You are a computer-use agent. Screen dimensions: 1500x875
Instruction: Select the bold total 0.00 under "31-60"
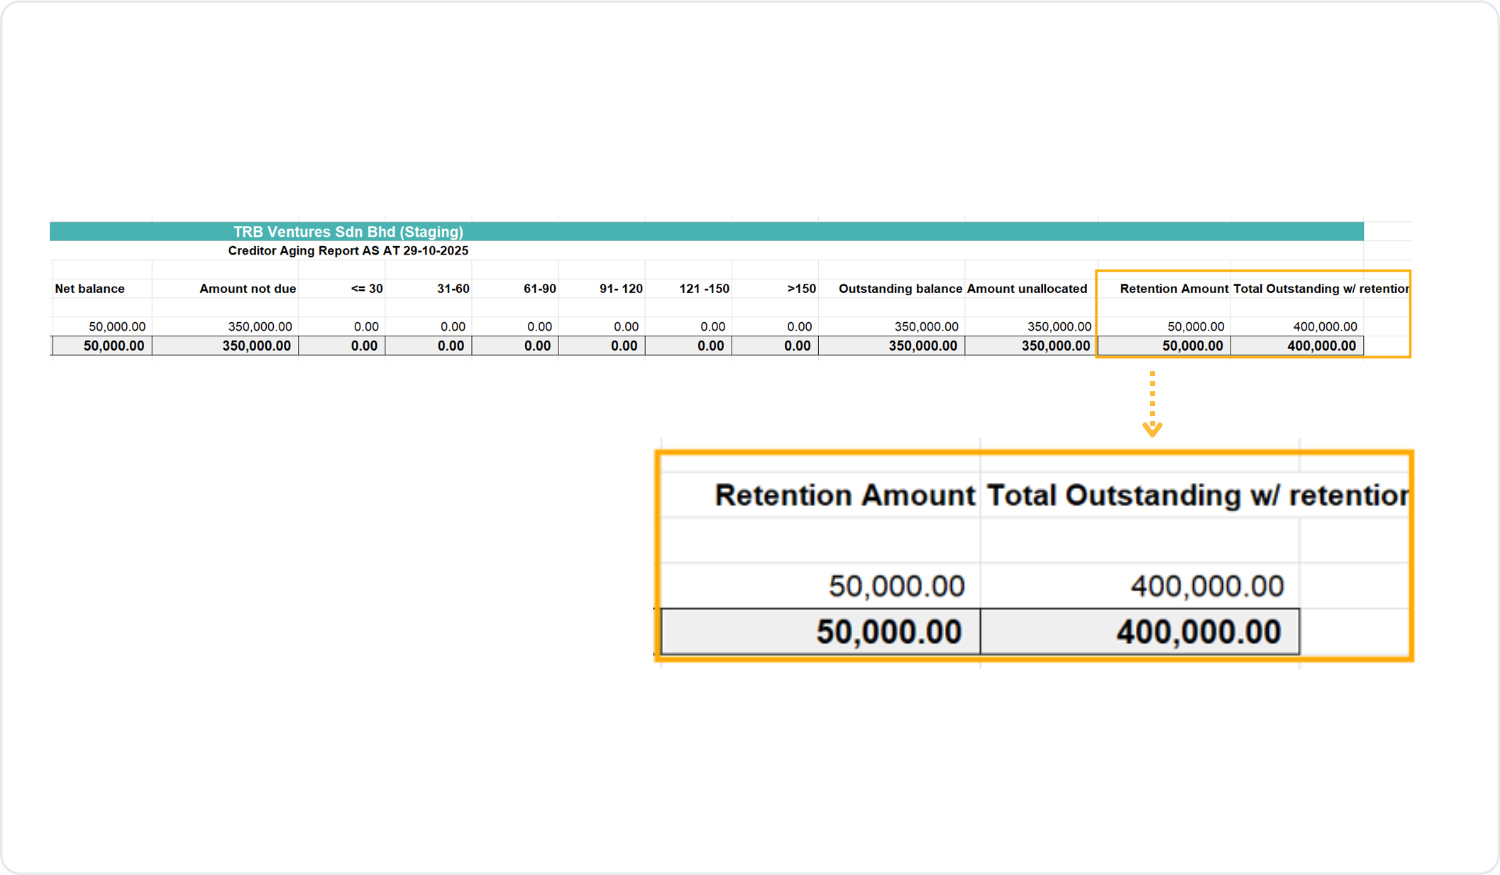[451, 346]
